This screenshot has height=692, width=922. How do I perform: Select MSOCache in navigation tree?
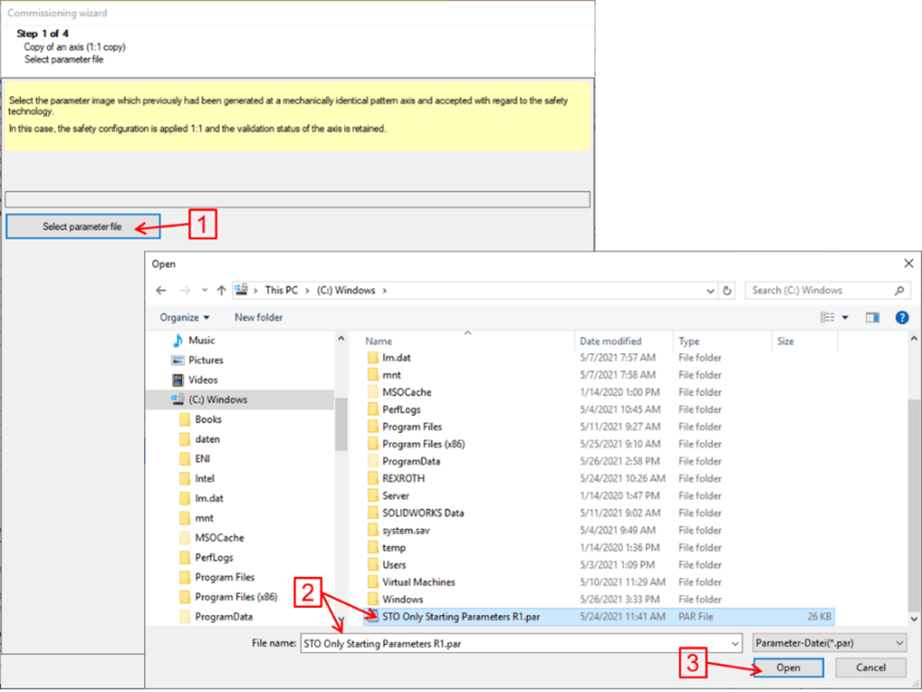point(212,538)
